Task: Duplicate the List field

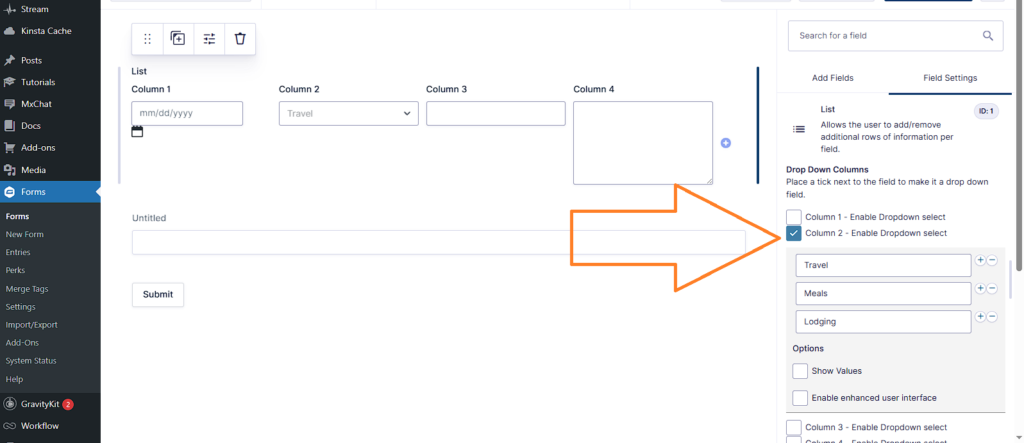Action: [178, 39]
